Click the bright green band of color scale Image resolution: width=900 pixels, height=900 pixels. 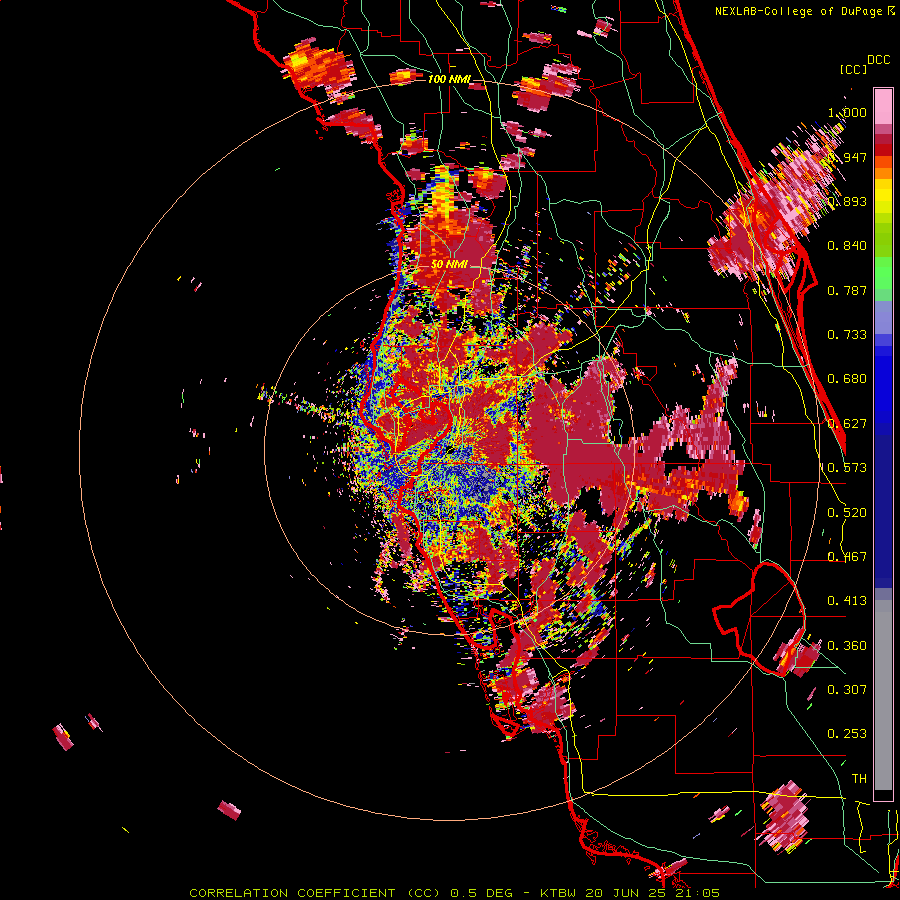click(883, 273)
